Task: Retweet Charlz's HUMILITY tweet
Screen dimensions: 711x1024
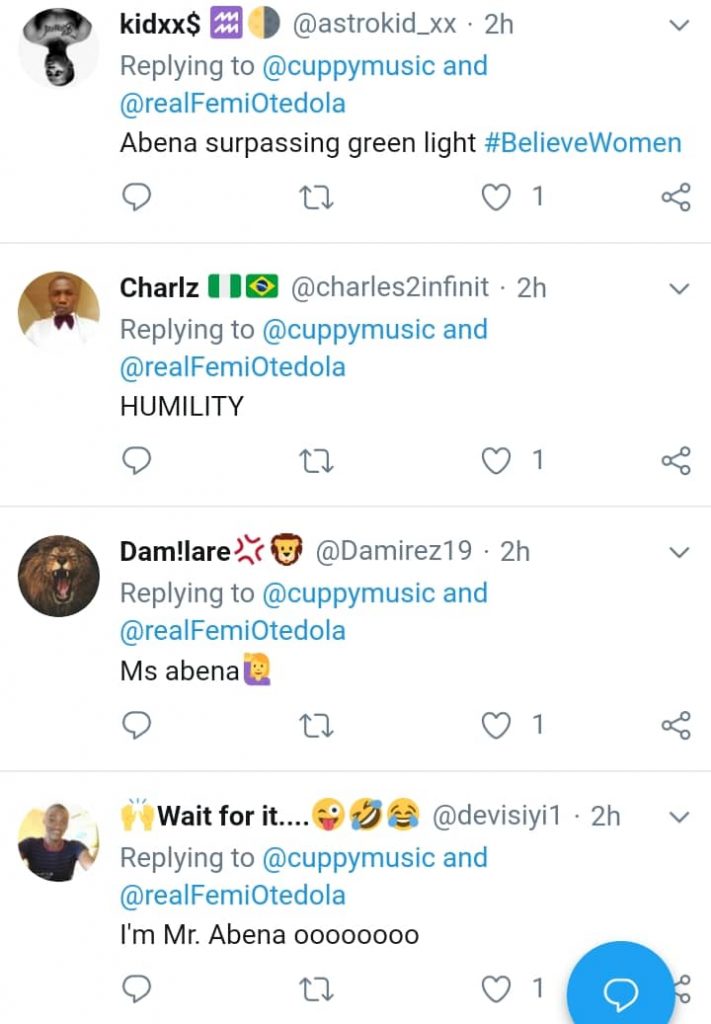Action: [317, 460]
